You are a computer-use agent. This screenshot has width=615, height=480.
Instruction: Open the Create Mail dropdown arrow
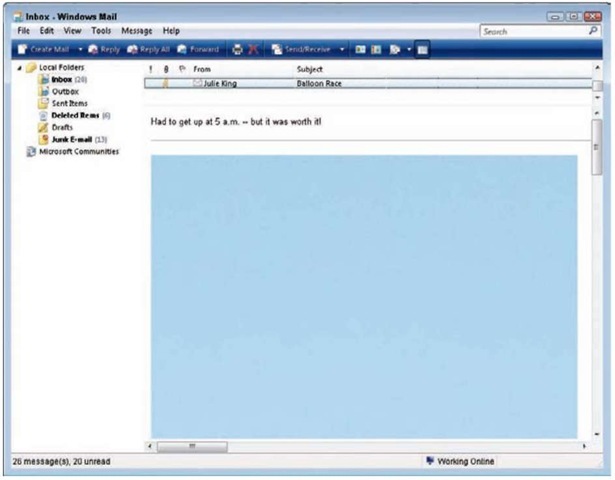[x=80, y=49]
